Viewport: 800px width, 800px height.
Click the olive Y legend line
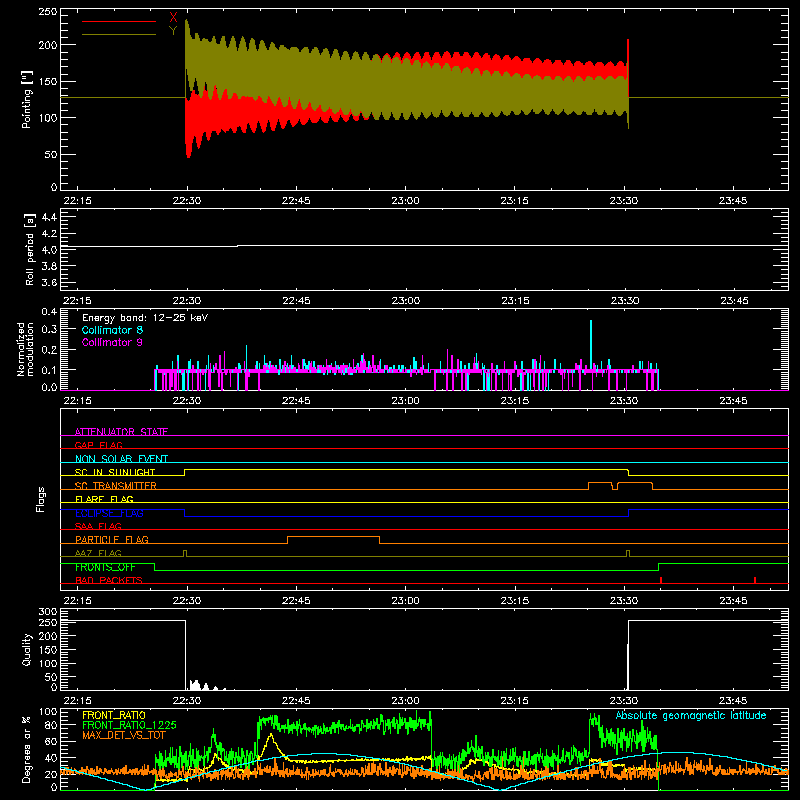[x=119, y=35]
